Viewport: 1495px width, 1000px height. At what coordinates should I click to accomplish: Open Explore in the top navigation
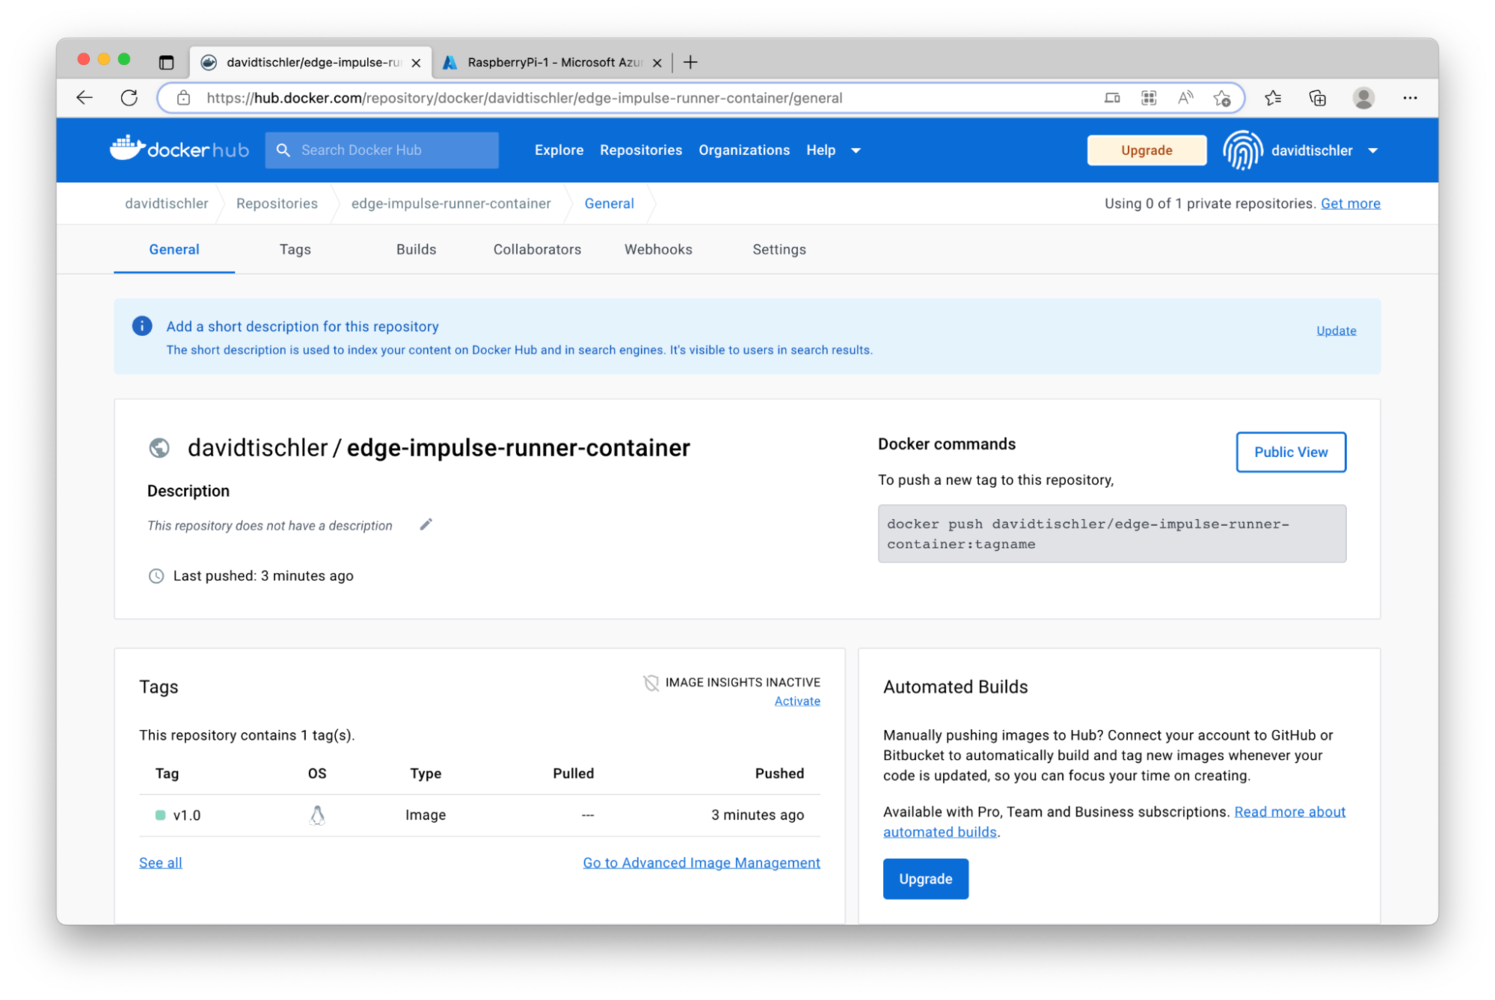(x=559, y=150)
